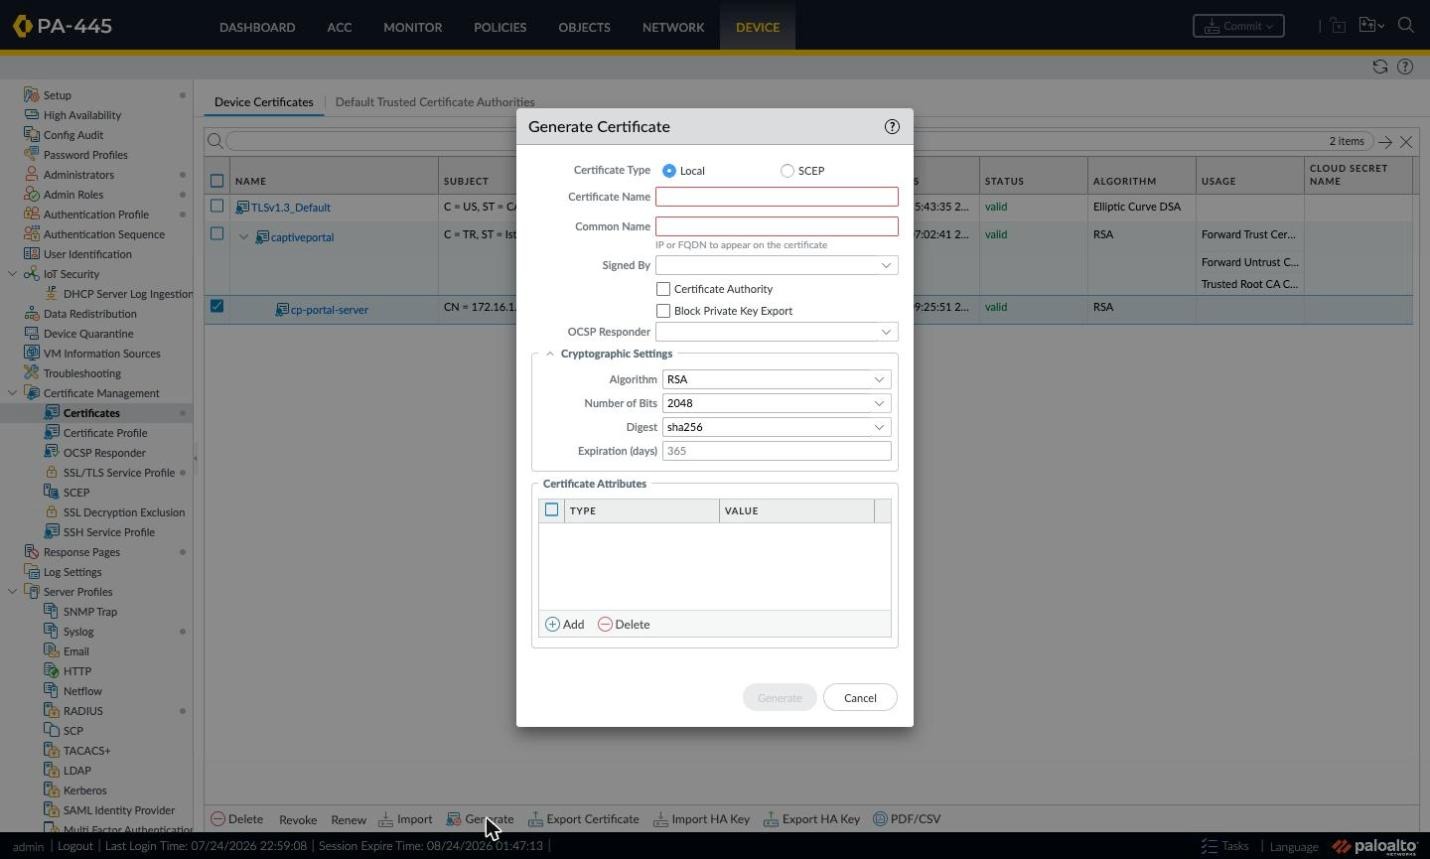The image size is (1430, 859).
Task: Enable Certificate Authority checkbox
Action: click(x=663, y=289)
